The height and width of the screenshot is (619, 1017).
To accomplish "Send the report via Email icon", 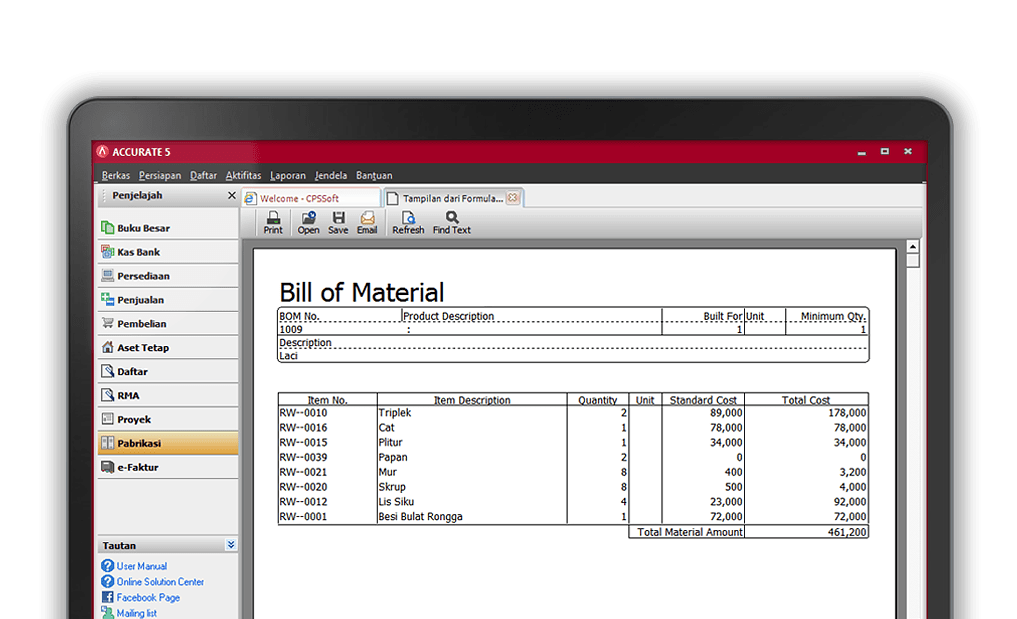I will [x=367, y=223].
